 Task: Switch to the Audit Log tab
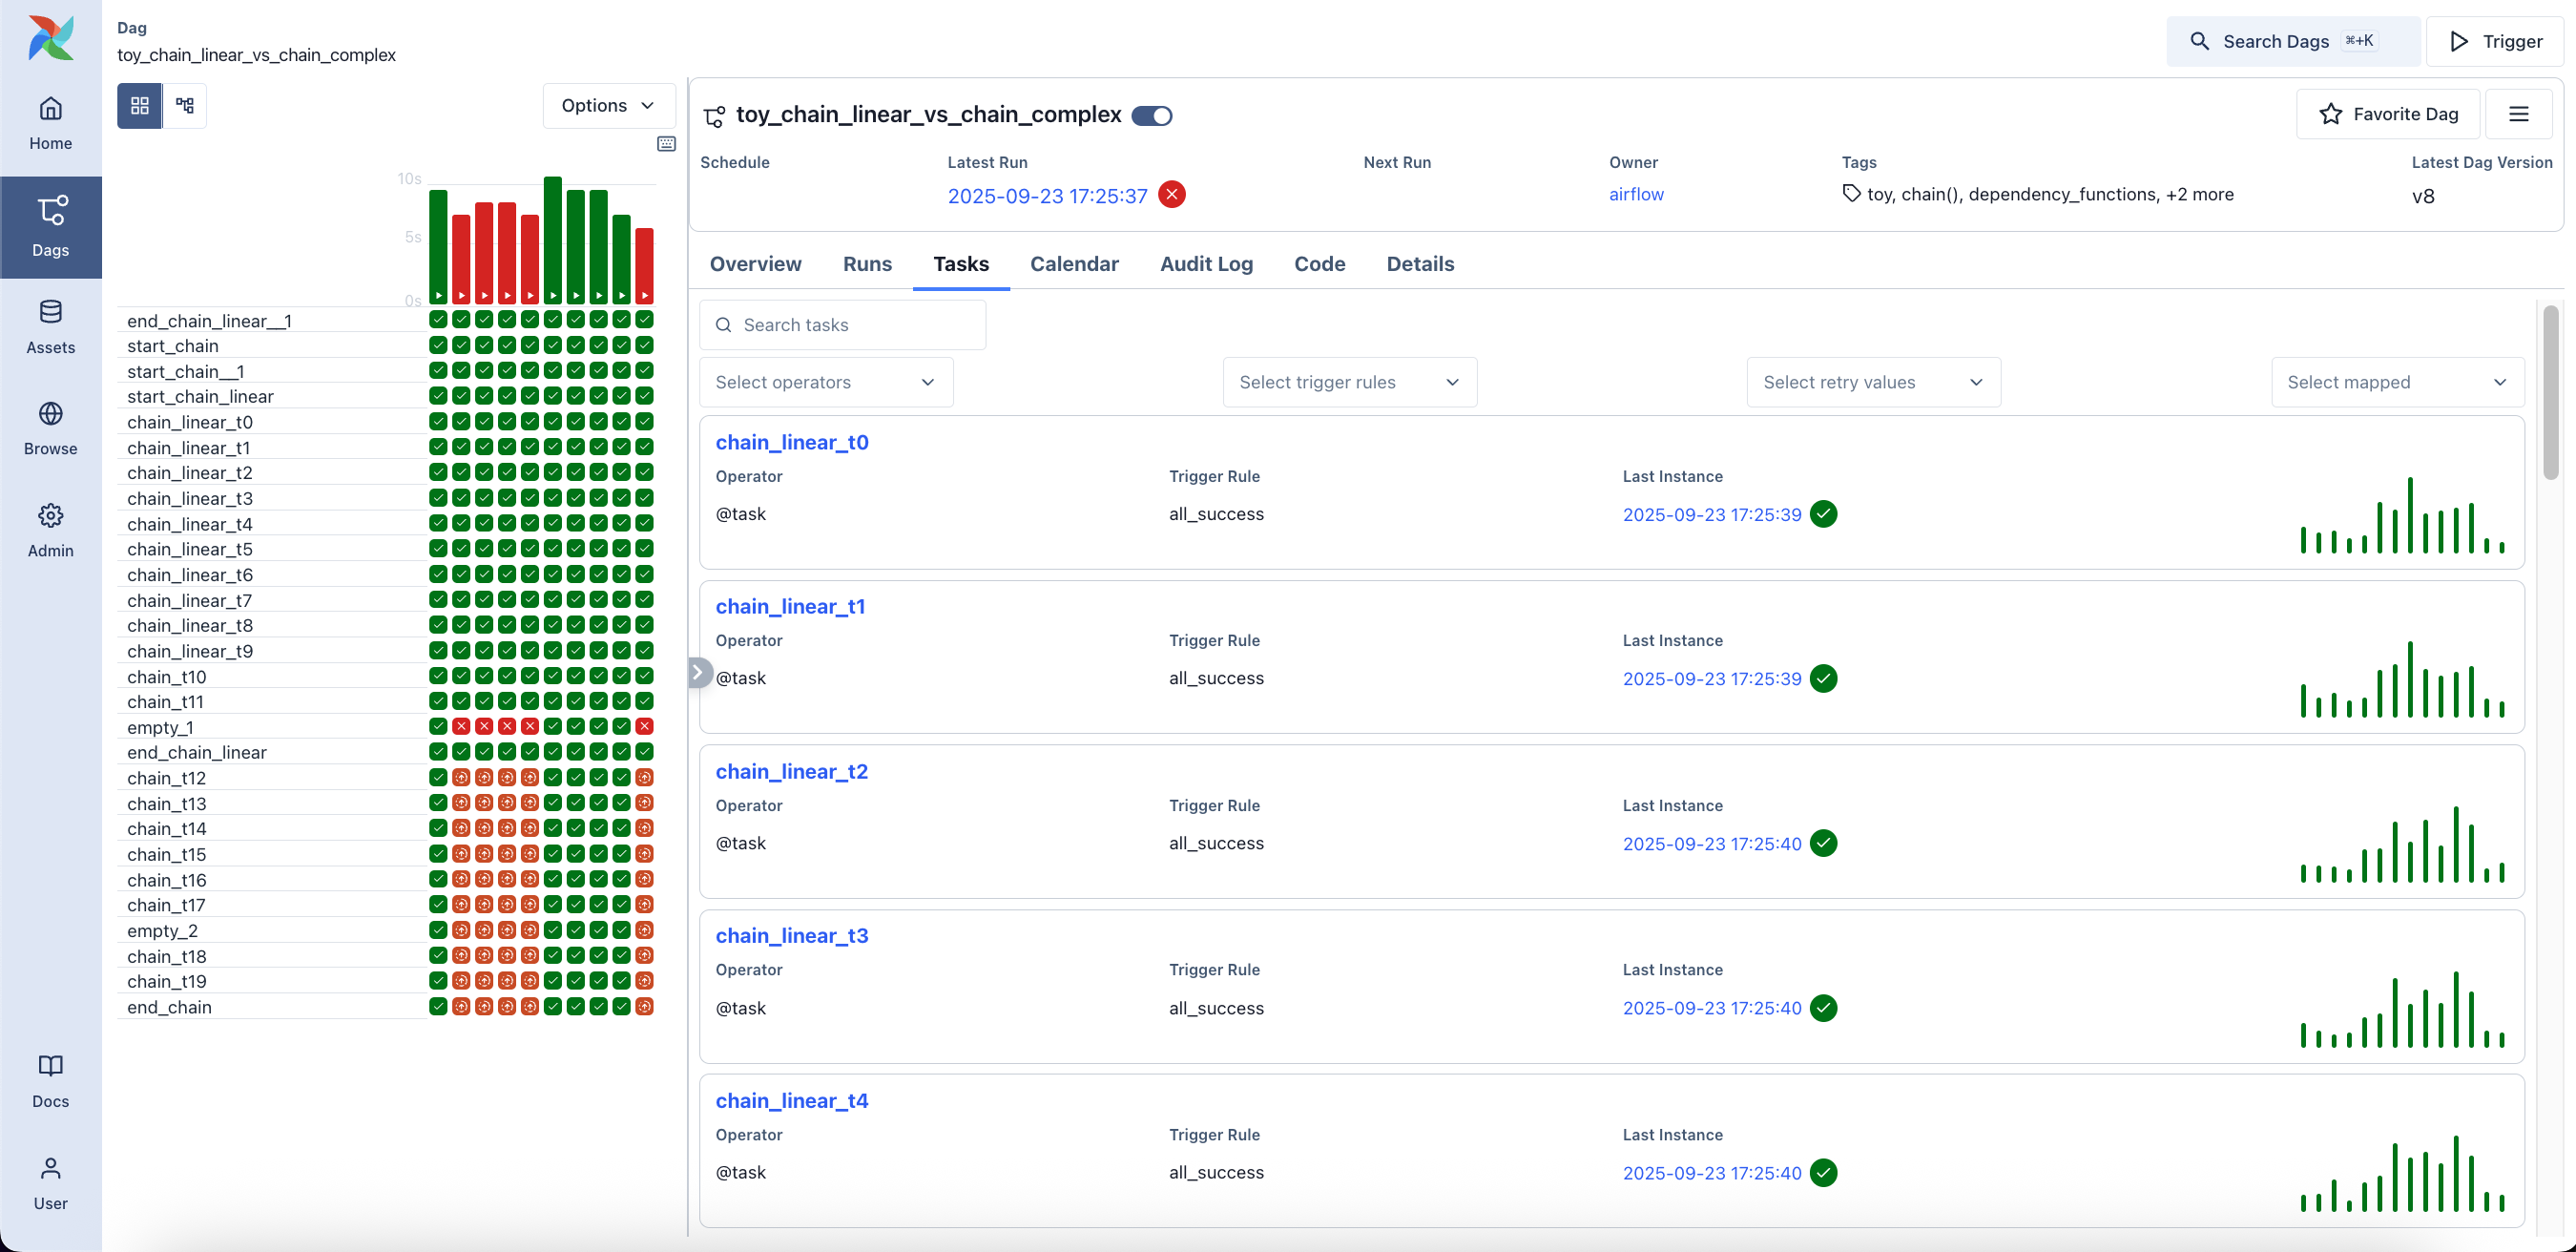pos(1206,264)
